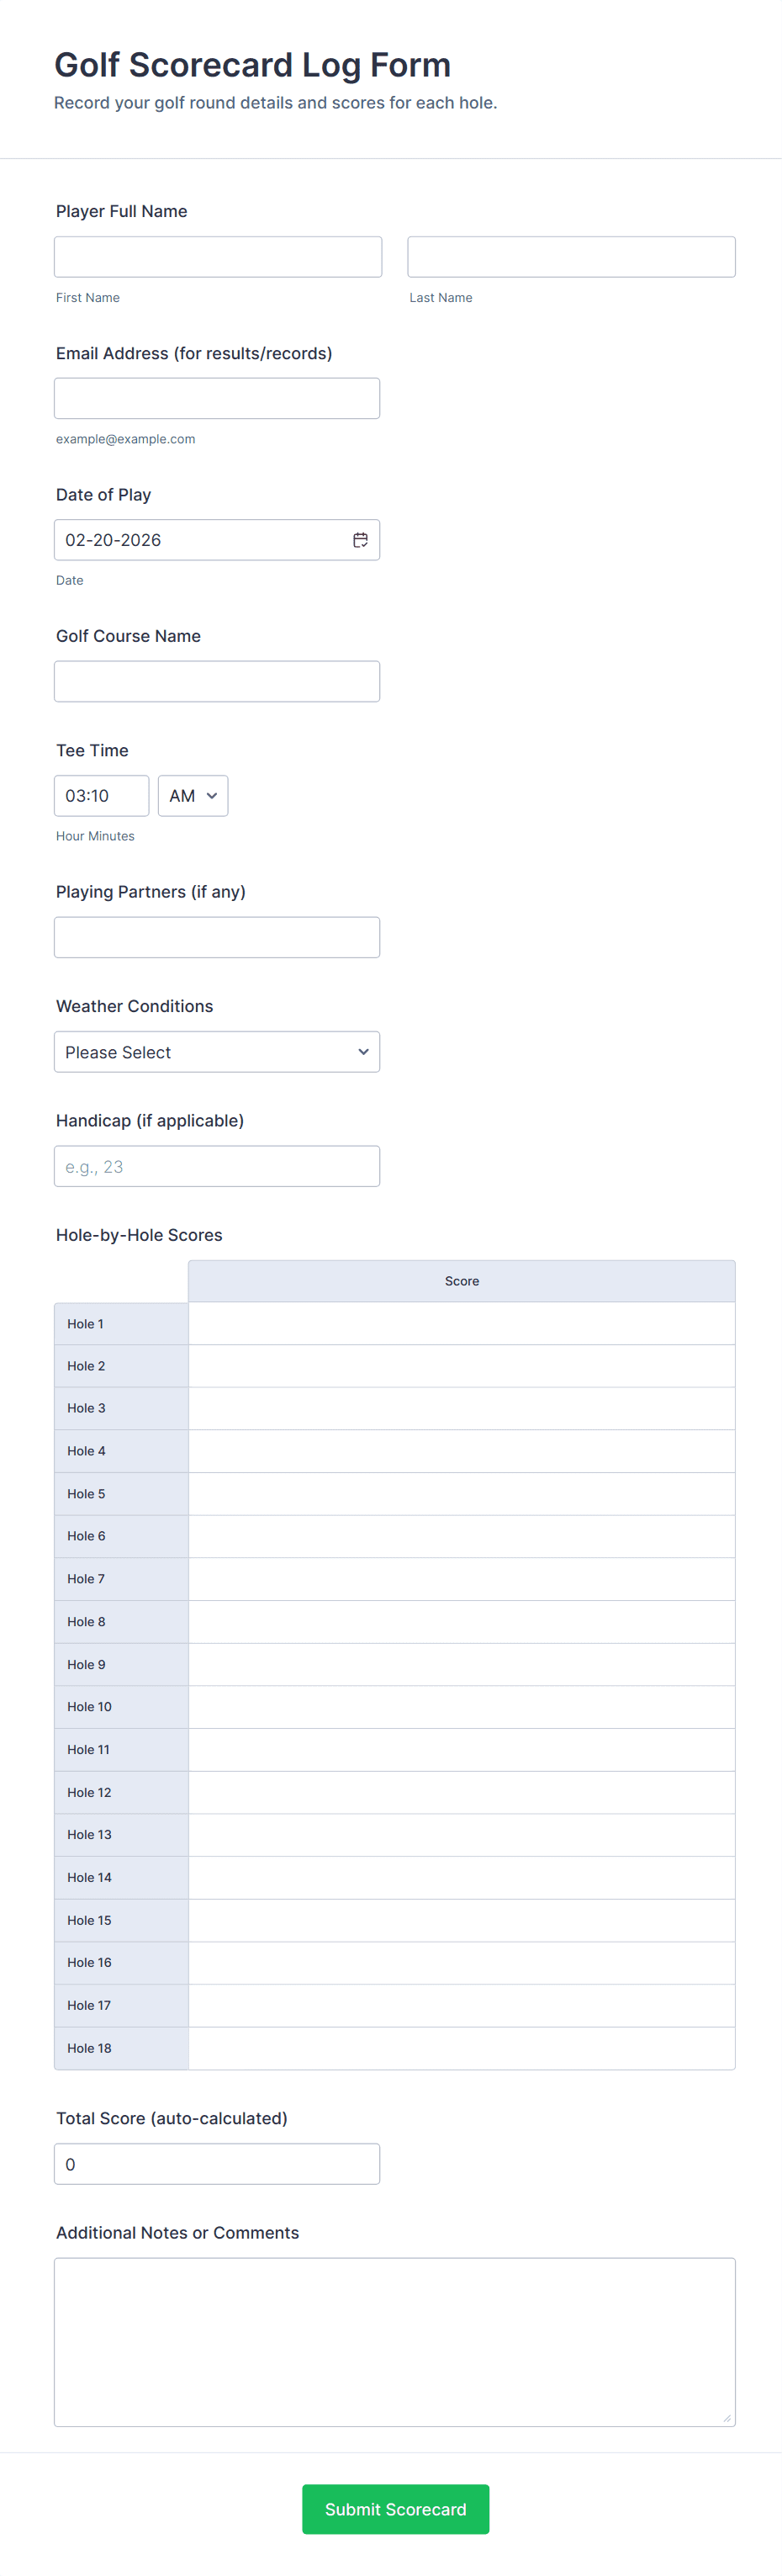
Task: Click the Handicap number field
Action: coord(217,1166)
